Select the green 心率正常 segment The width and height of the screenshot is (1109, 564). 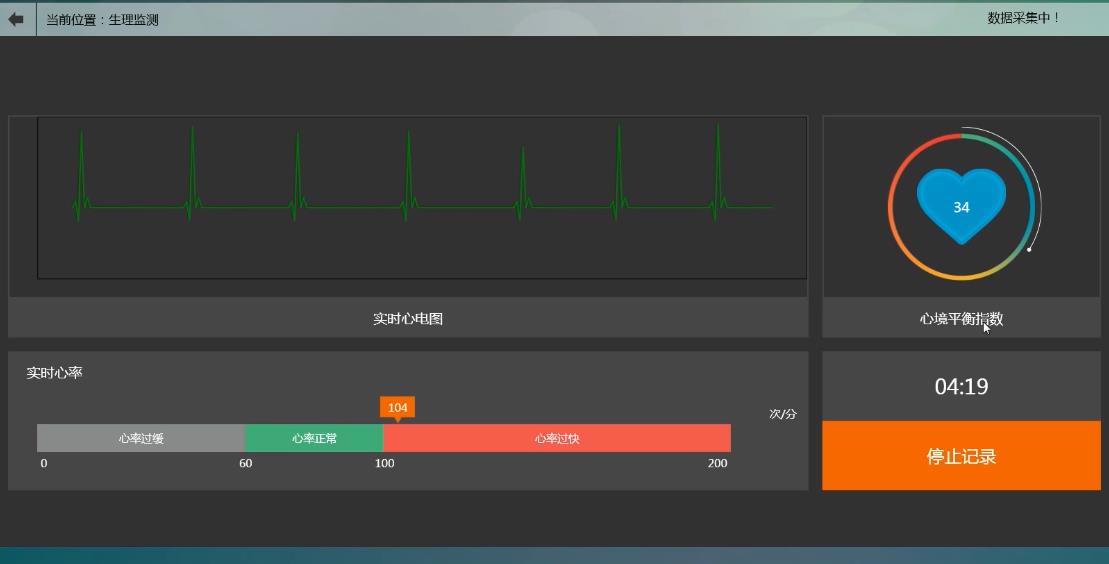click(x=314, y=438)
